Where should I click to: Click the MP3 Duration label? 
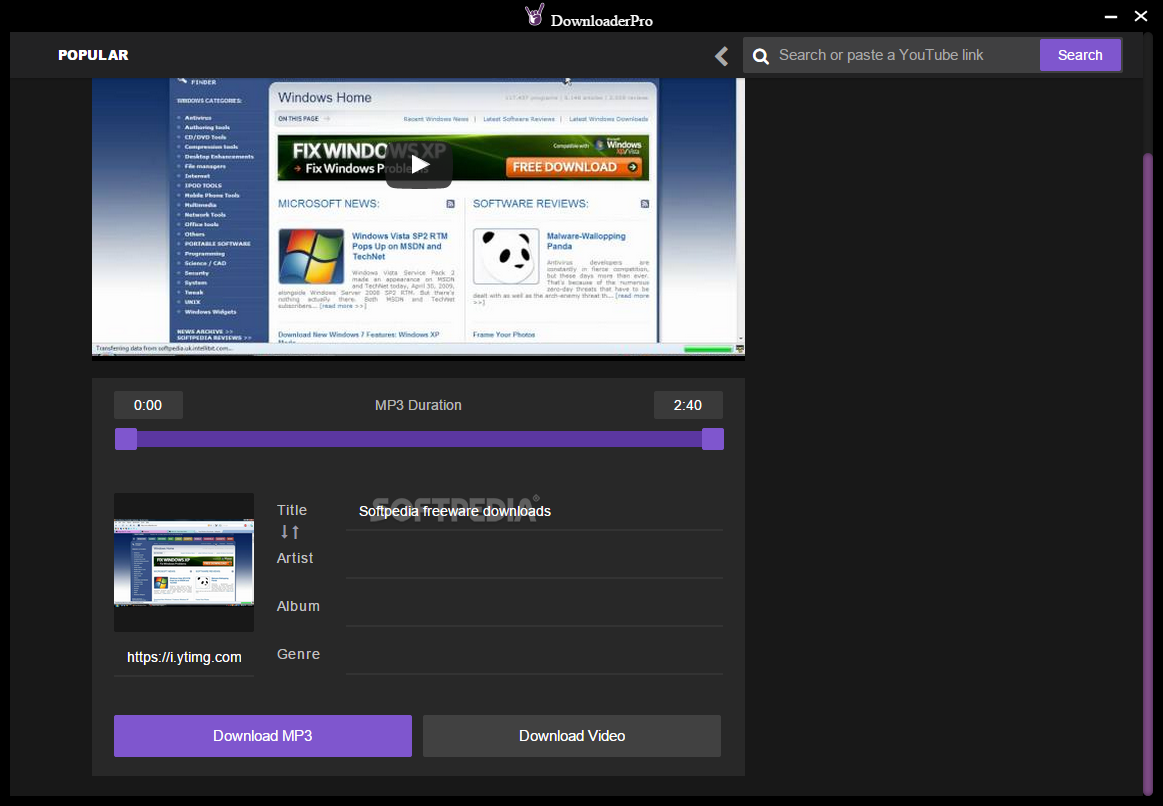(418, 406)
